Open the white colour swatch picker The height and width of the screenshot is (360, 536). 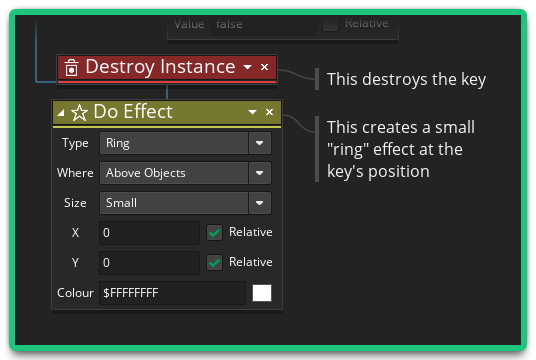click(x=262, y=293)
